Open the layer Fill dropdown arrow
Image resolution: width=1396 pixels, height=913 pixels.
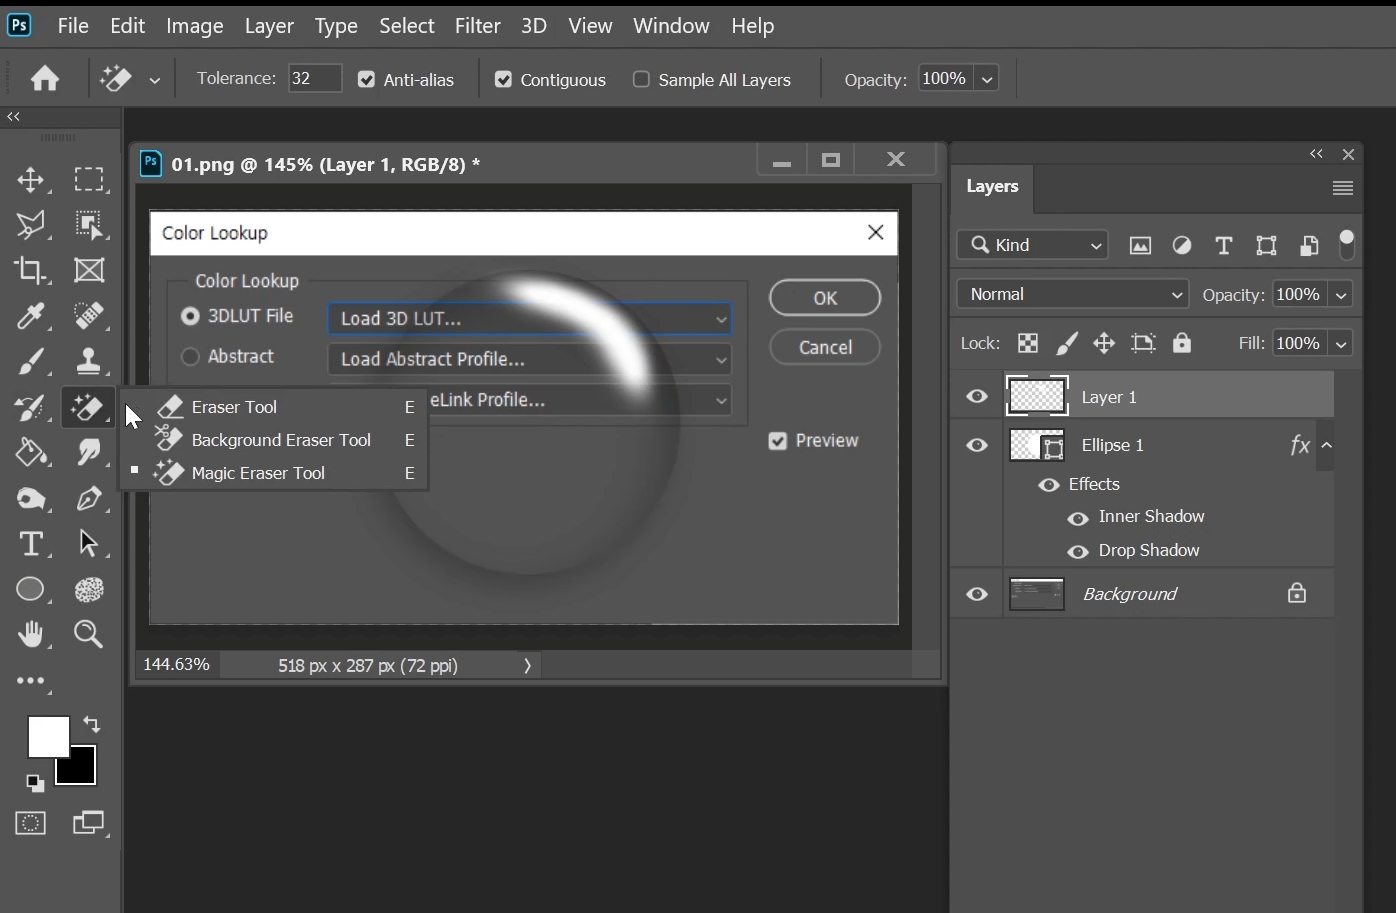point(1341,343)
